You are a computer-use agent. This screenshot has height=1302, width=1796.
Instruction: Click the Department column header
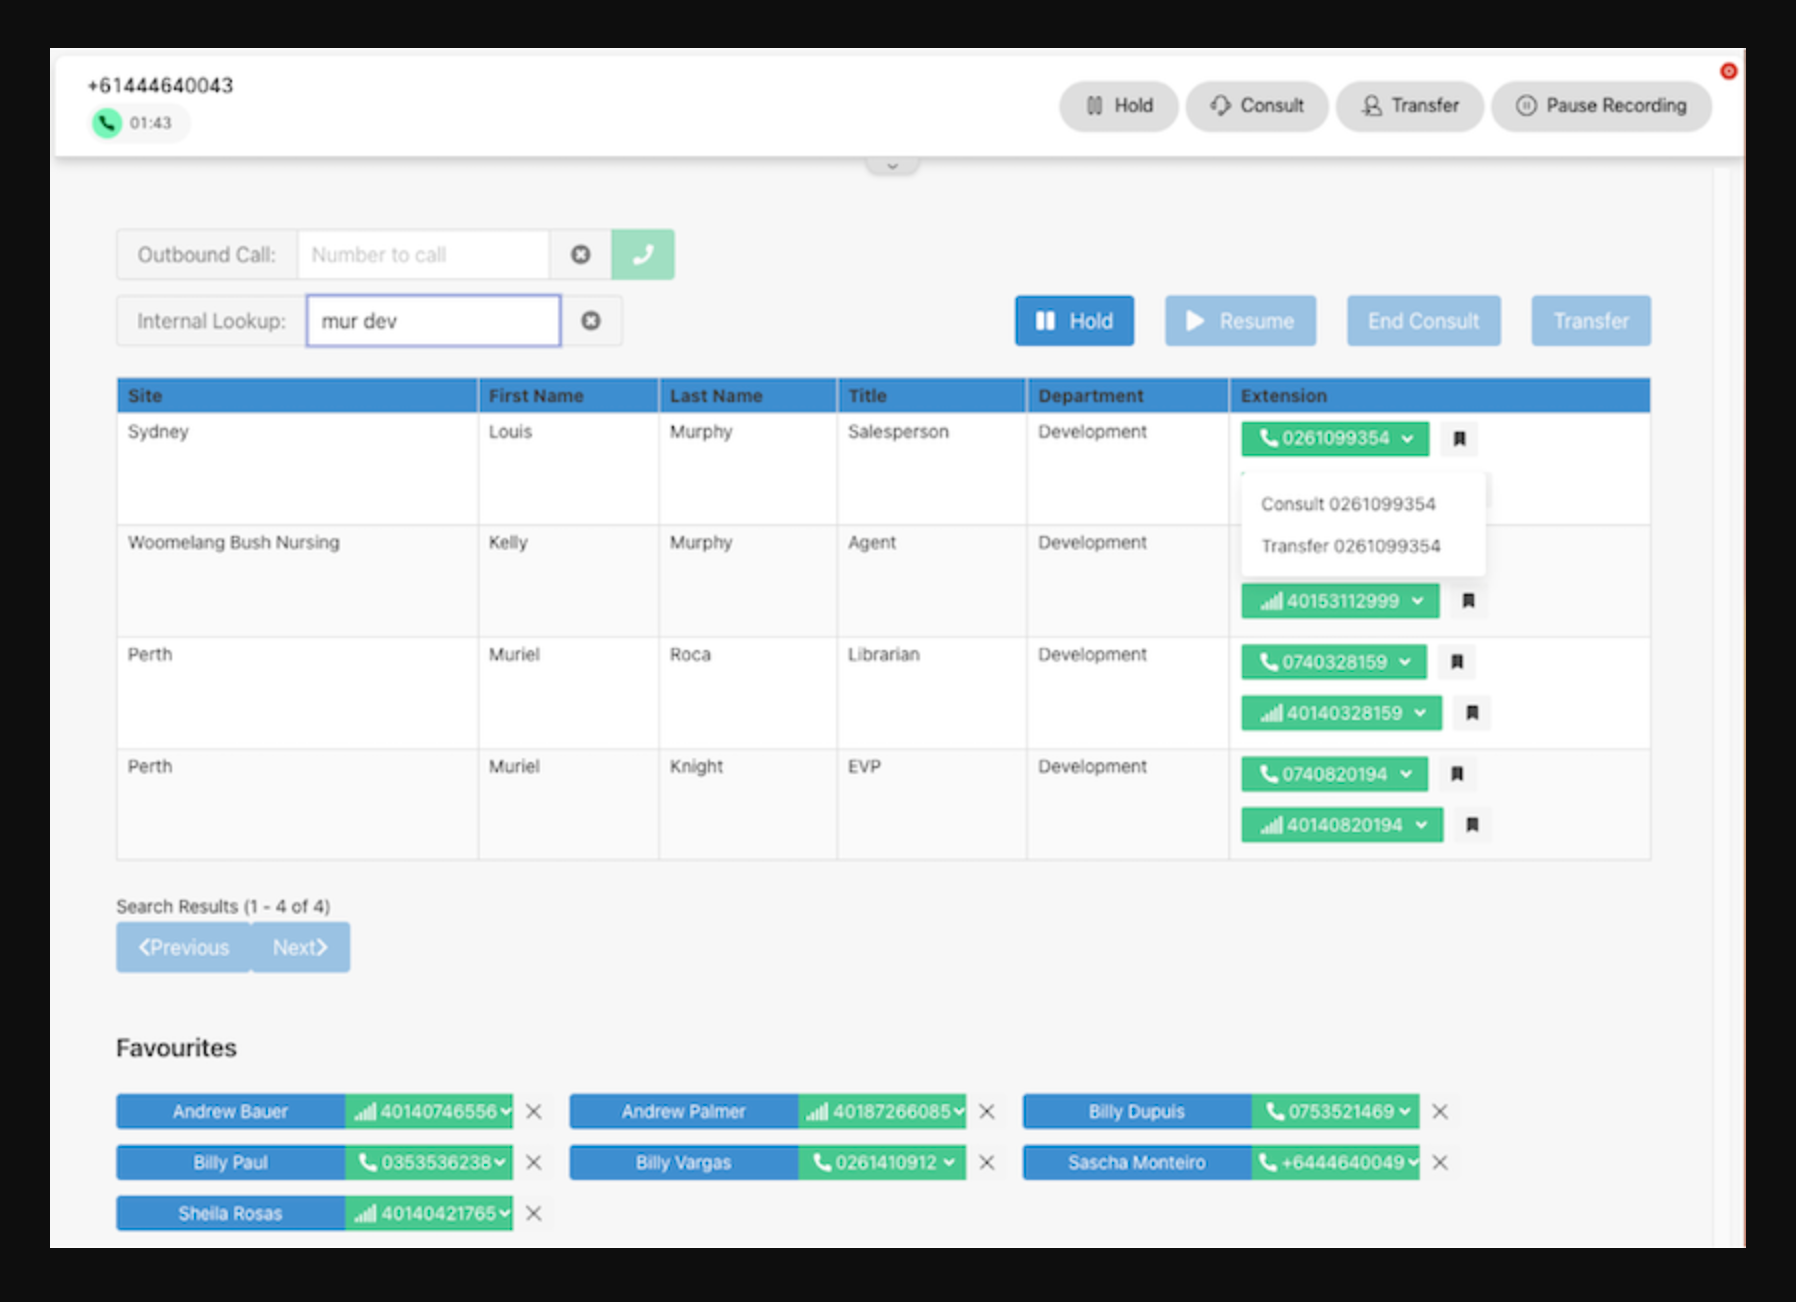[1127, 396]
